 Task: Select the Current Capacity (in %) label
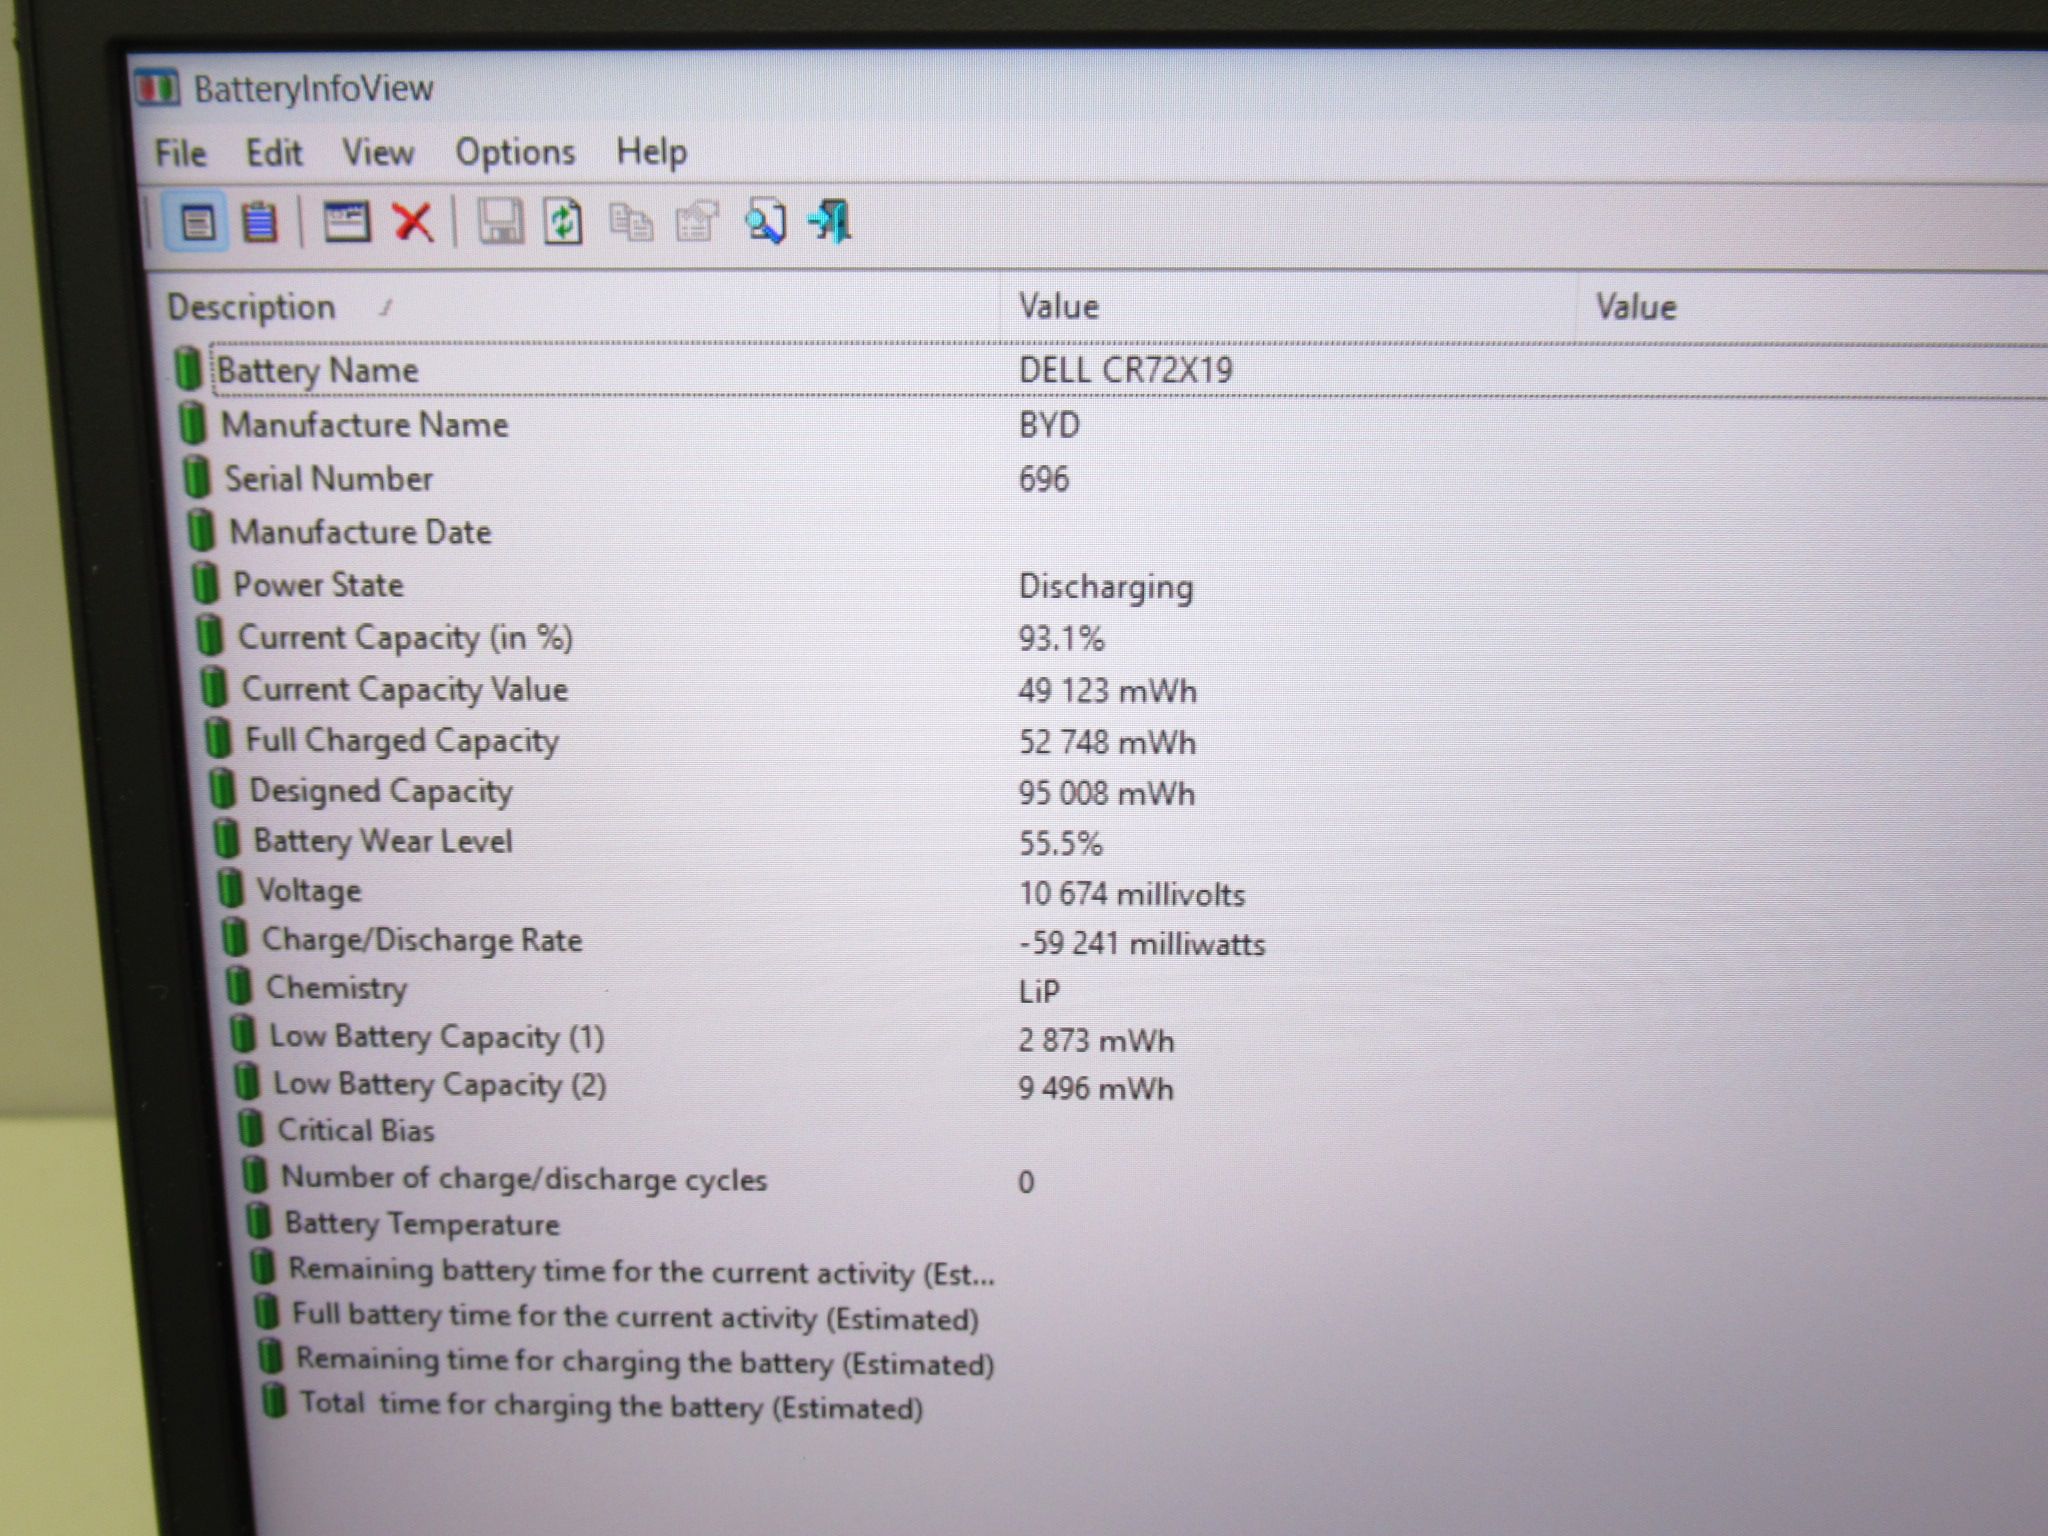coord(405,638)
